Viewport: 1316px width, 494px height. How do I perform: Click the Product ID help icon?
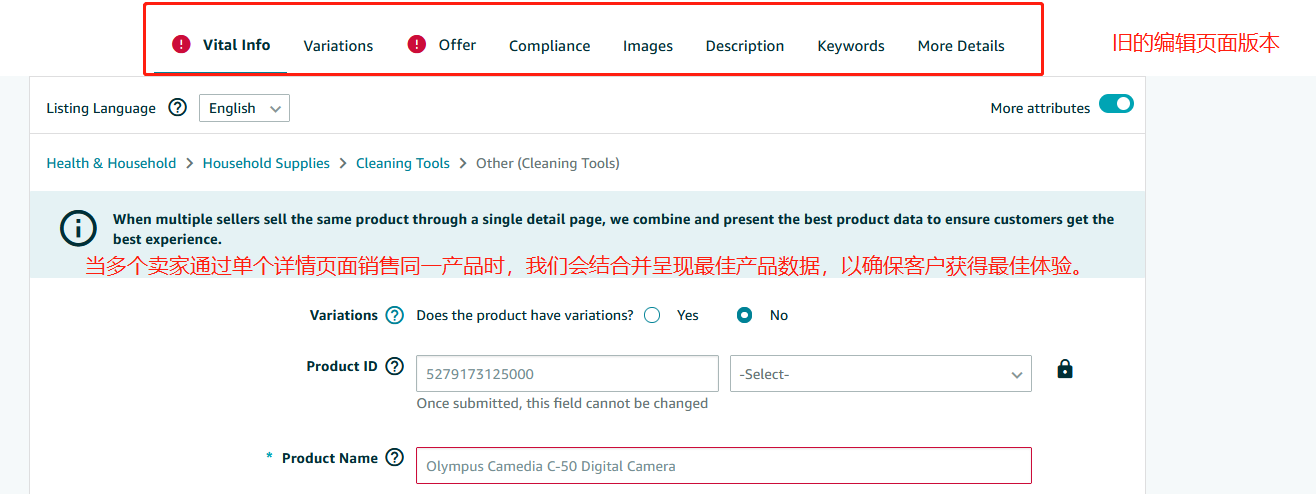(395, 367)
